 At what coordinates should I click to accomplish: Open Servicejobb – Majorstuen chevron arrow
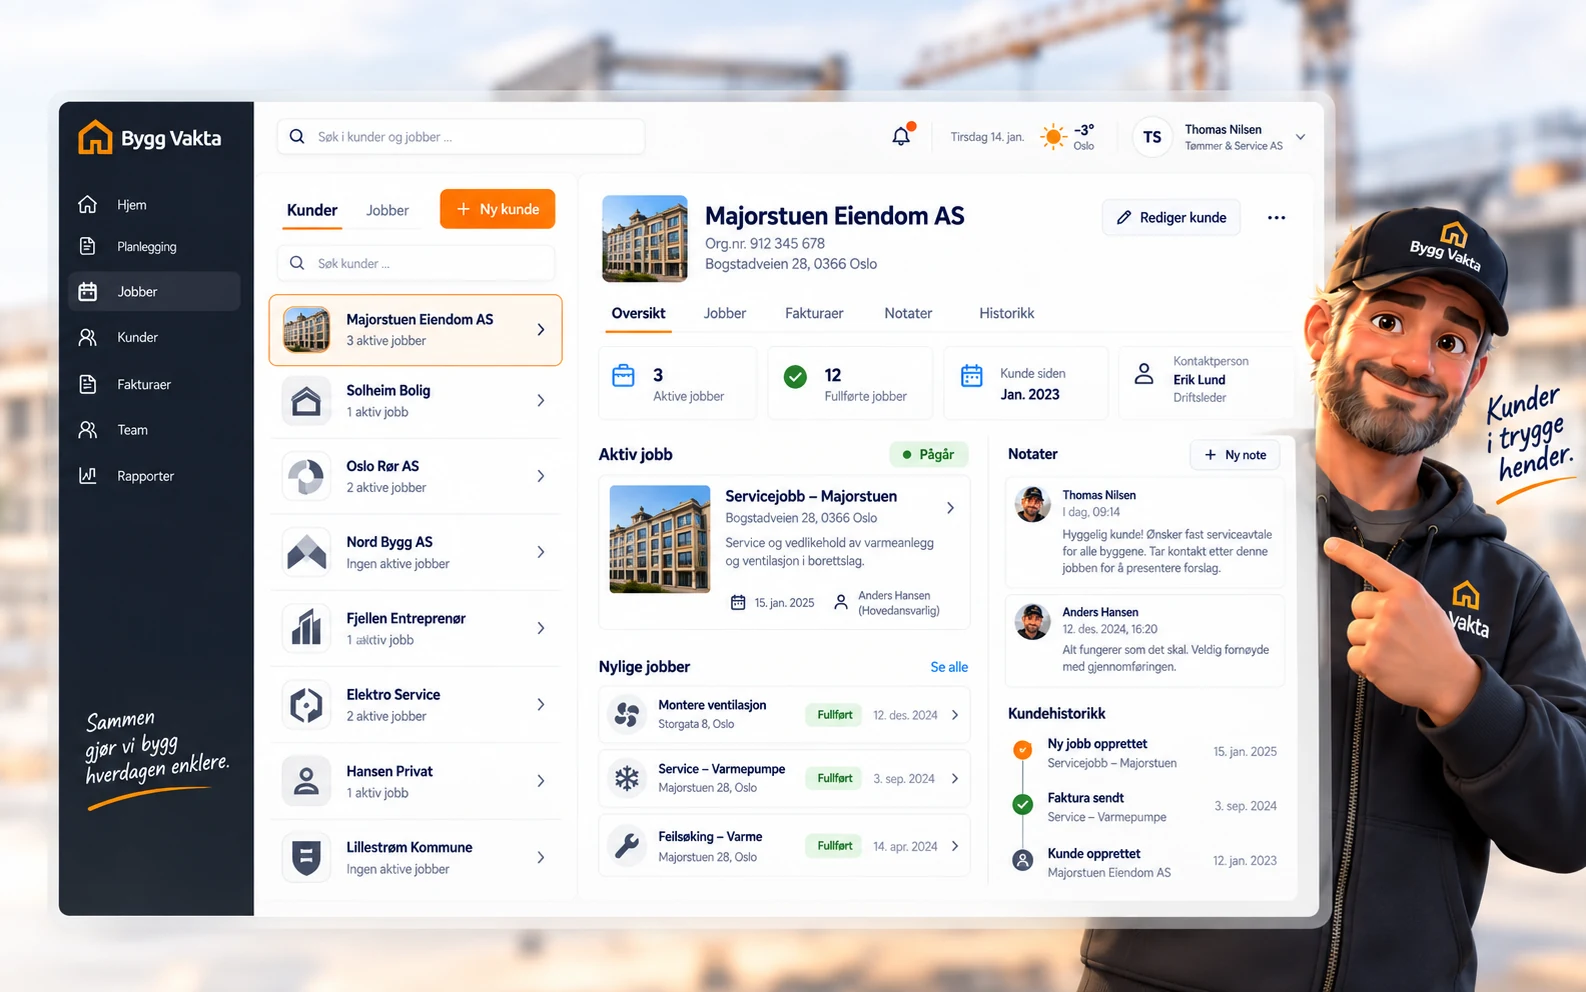tap(950, 508)
